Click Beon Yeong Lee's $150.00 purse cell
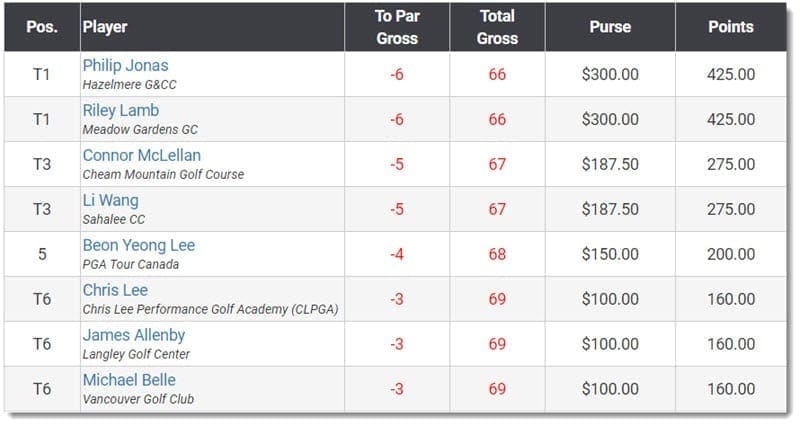Screen dimensions: 800x426 (x=610, y=254)
